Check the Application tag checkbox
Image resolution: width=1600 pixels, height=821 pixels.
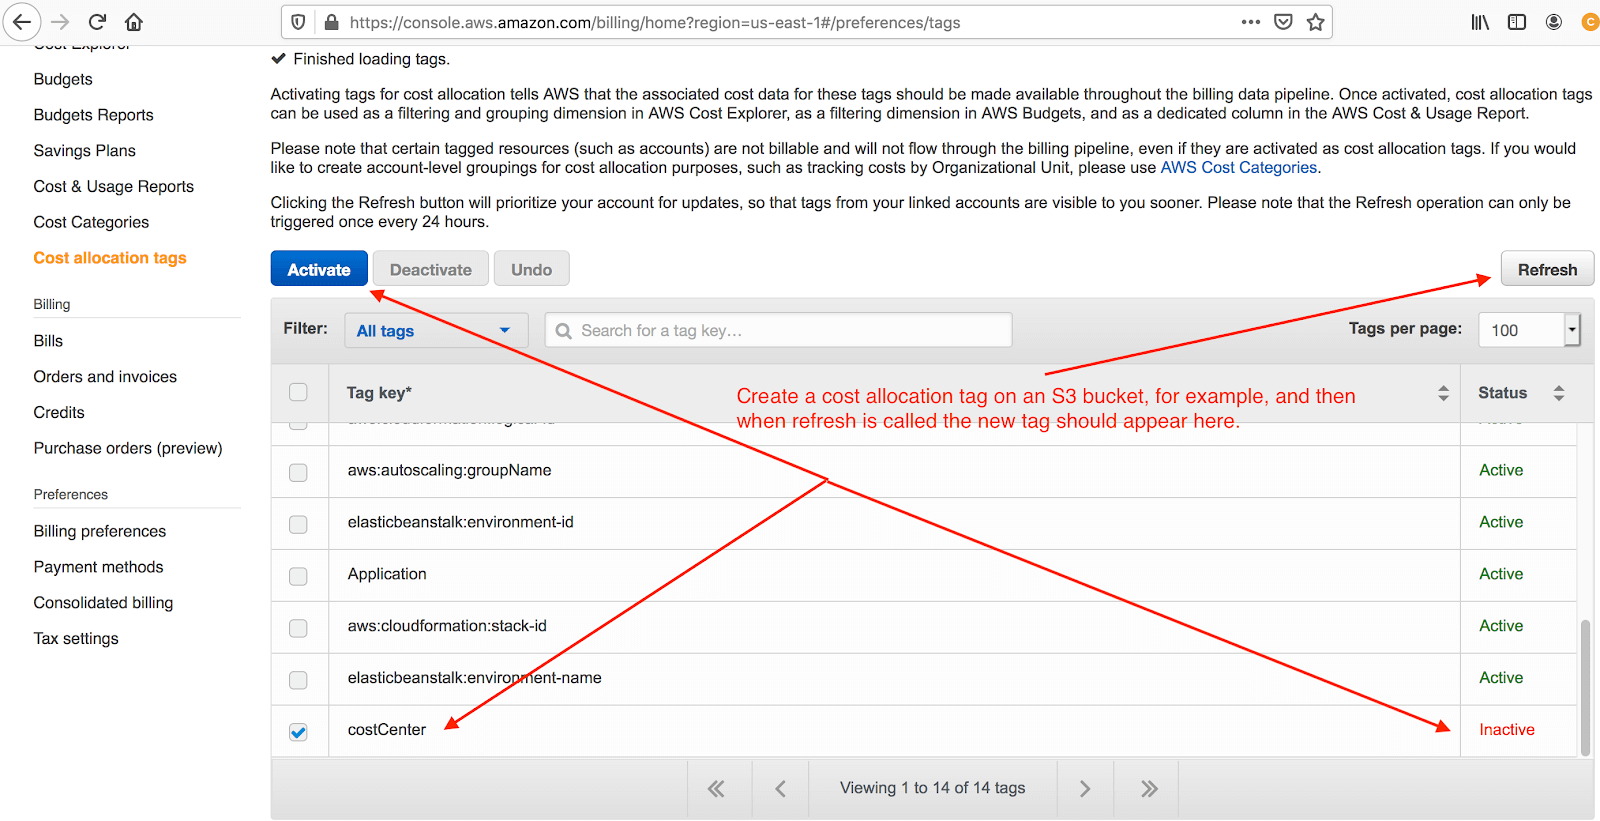coord(298,576)
